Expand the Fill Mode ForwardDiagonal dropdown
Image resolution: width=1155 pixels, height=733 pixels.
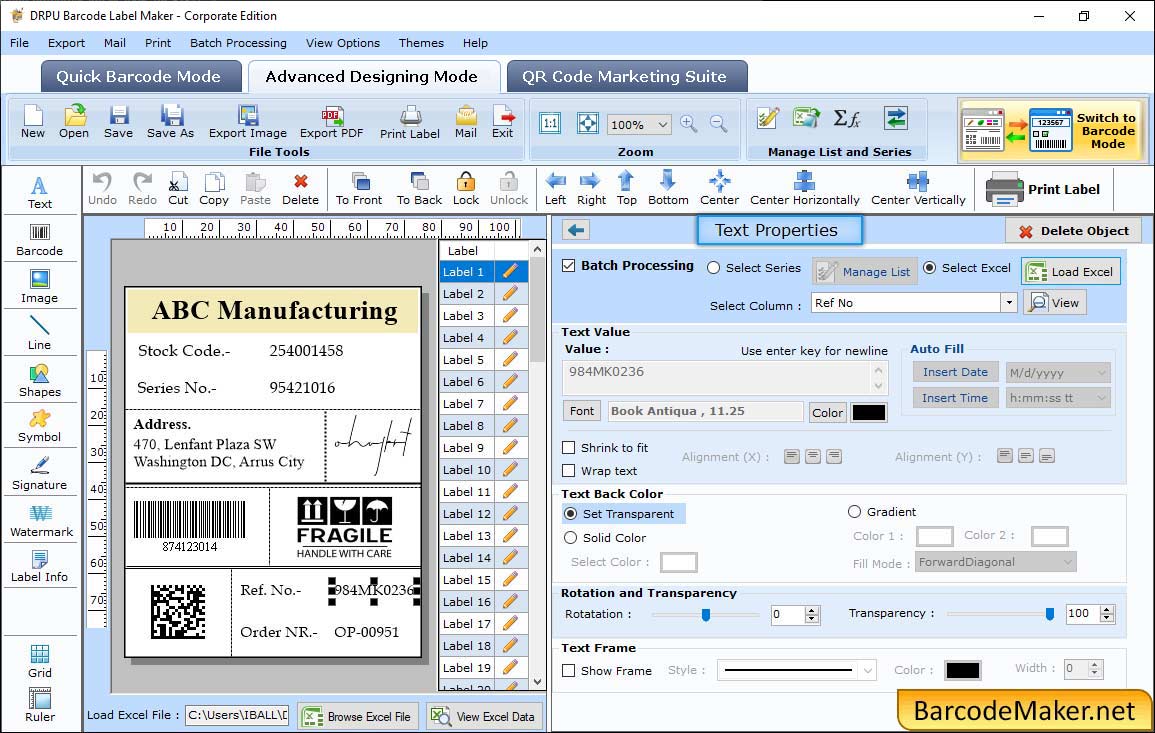pos(1067,562)
